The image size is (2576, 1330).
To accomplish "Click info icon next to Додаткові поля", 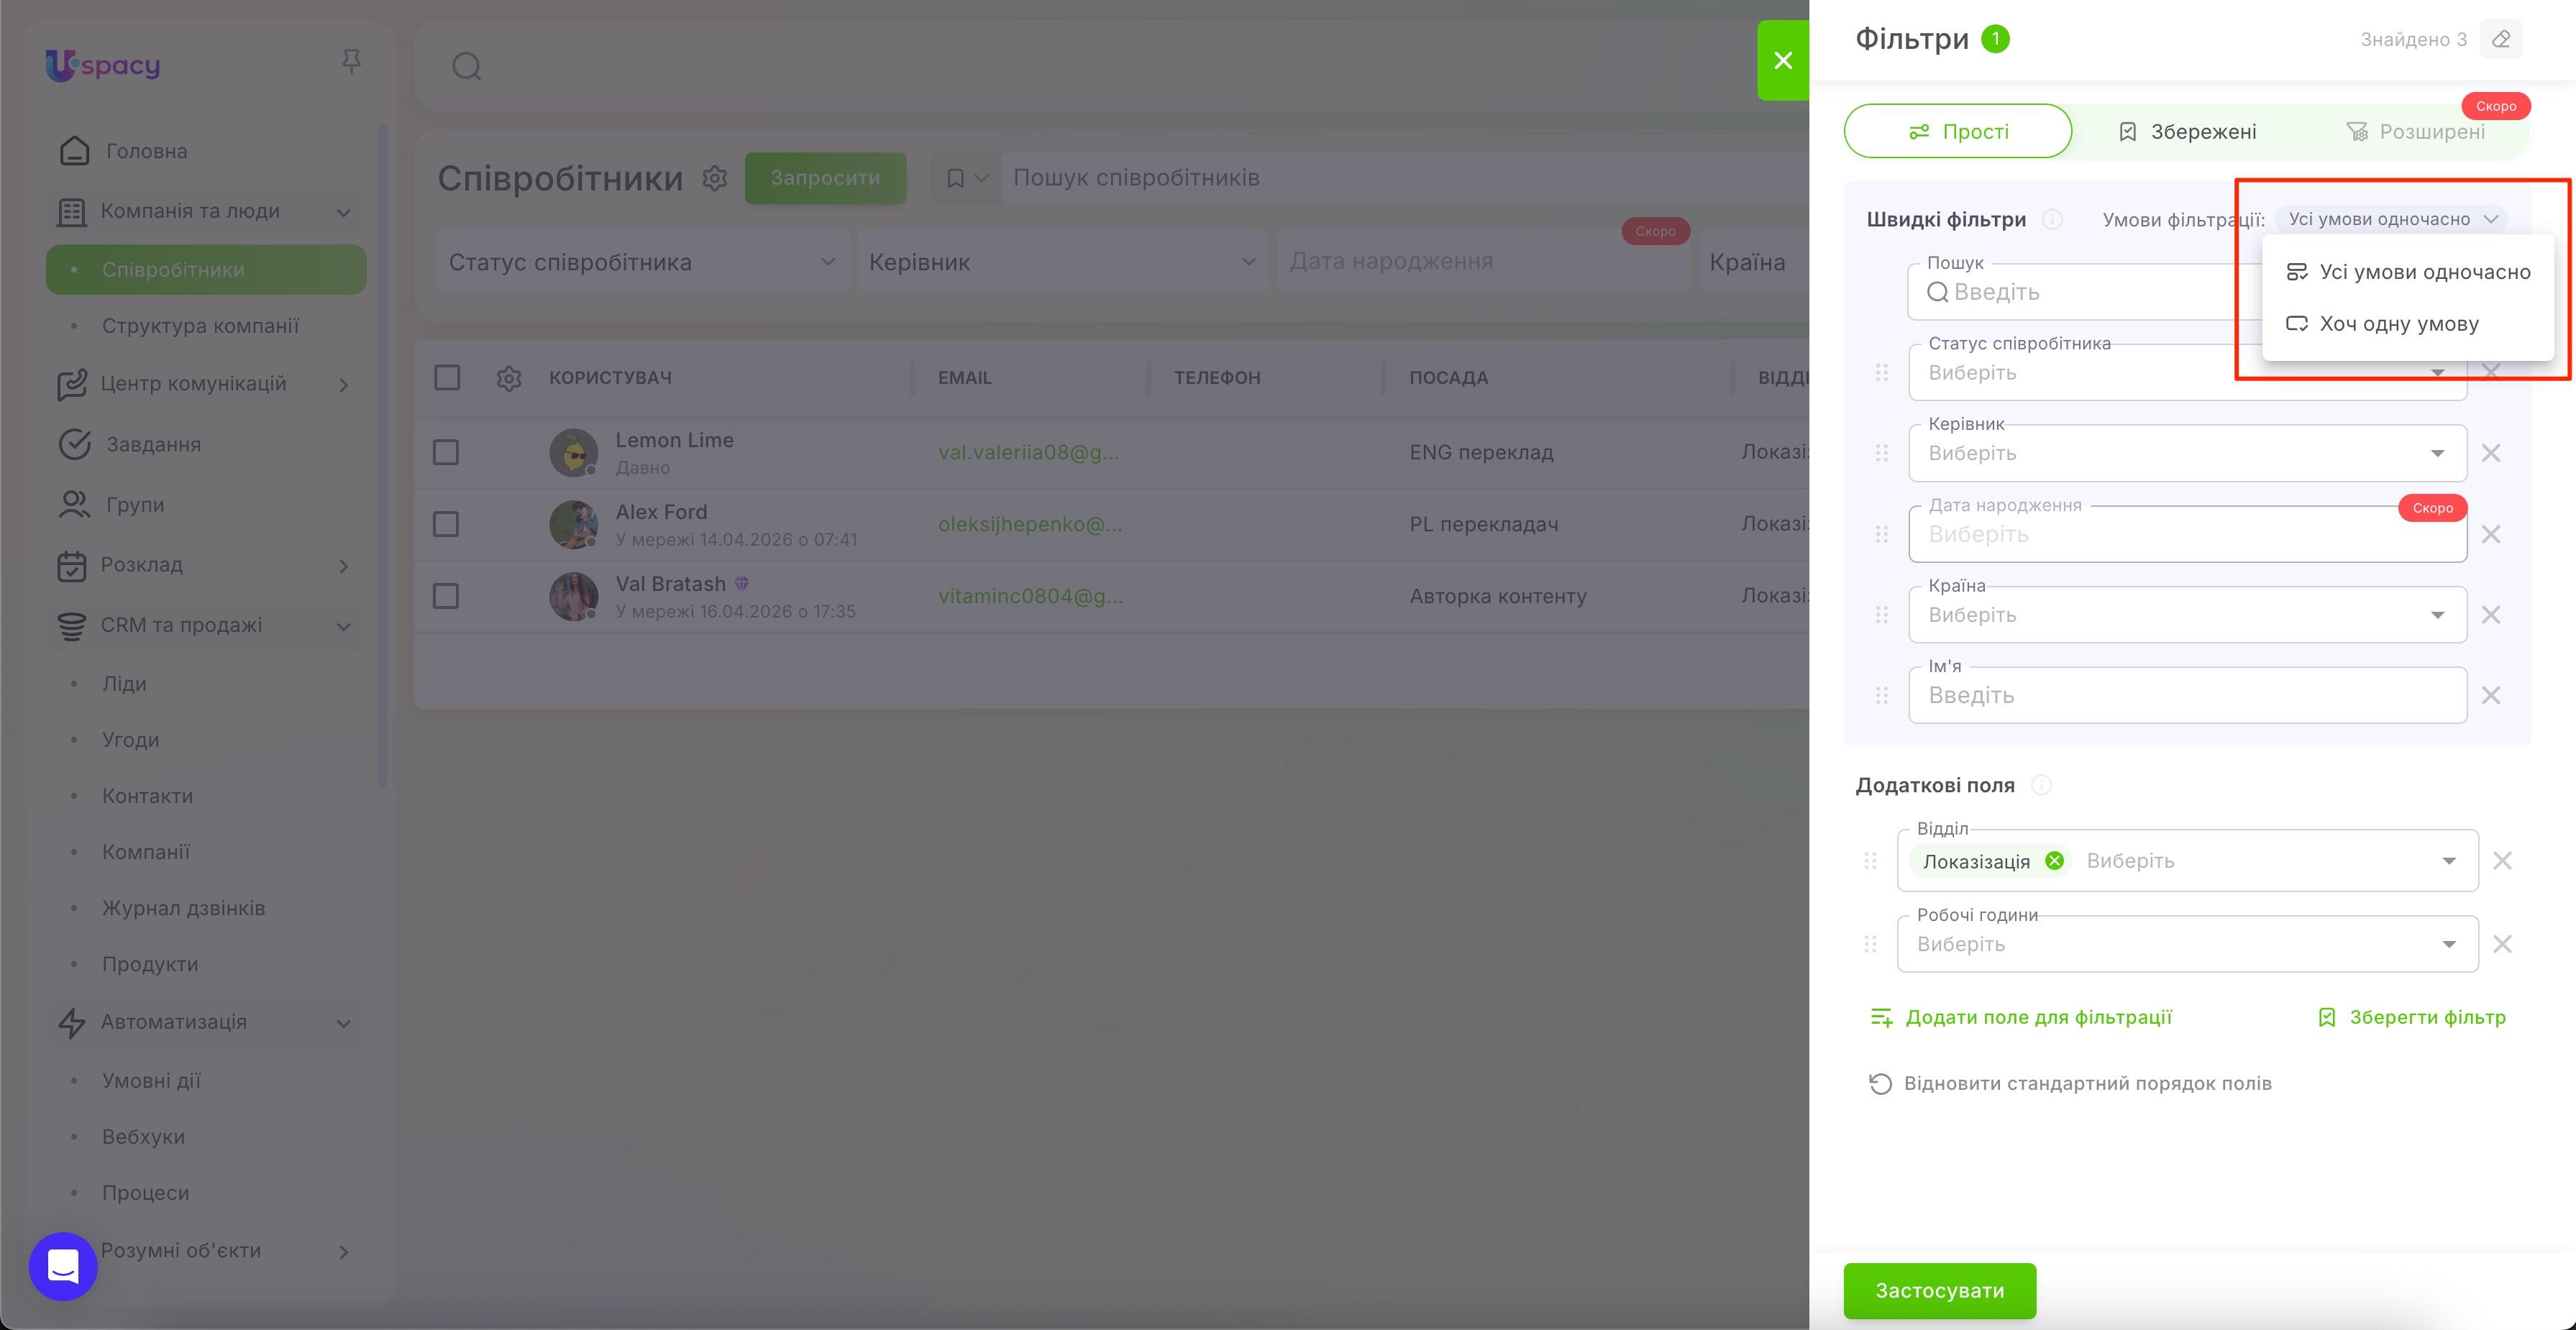I will [x=2042, y=785].
